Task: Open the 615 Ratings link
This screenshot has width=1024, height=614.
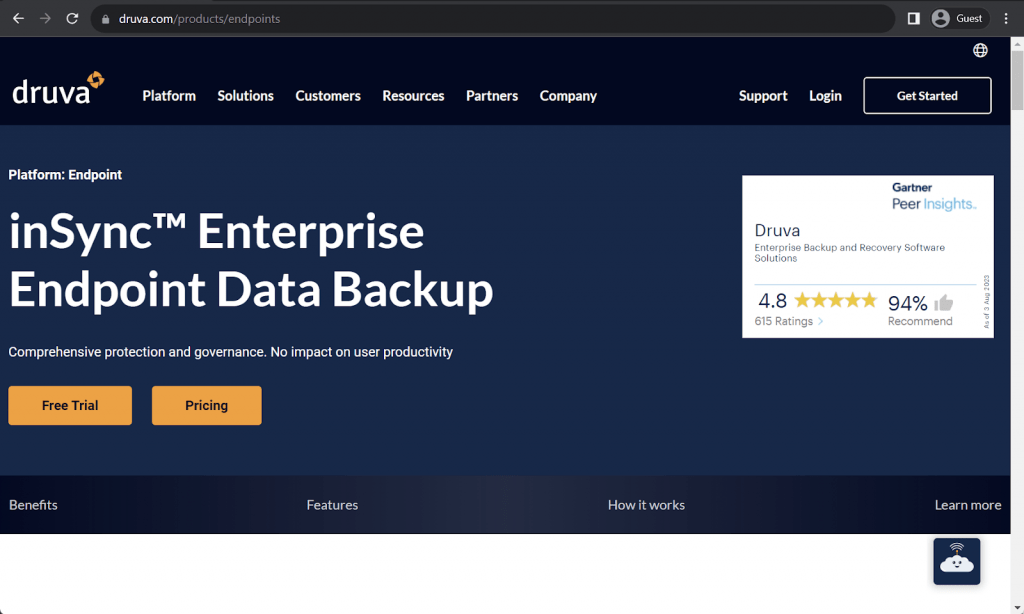Action: [789, 321]
